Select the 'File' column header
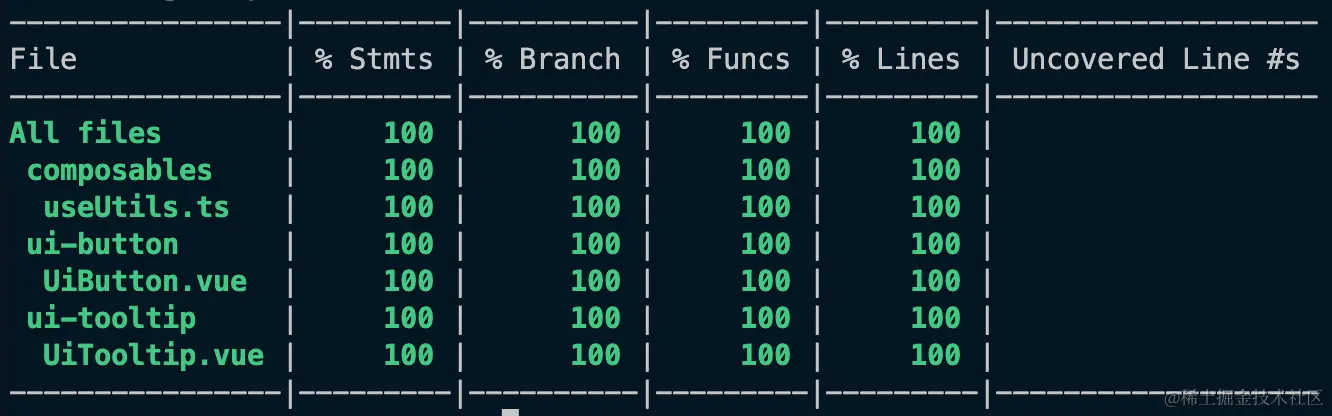Image resolution: width=1332 pixels, height=416 pixels. click(x=43, y=59)
